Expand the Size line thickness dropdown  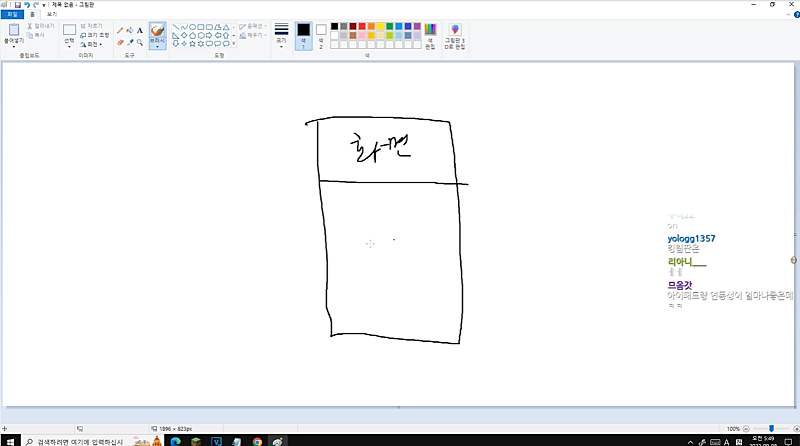pos(281,36)
